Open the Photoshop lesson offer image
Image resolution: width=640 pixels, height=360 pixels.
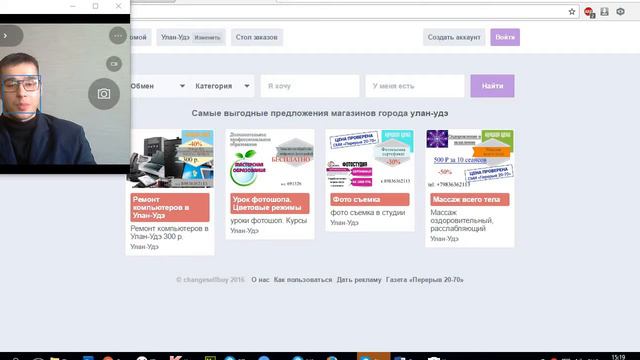pos(270,159)
